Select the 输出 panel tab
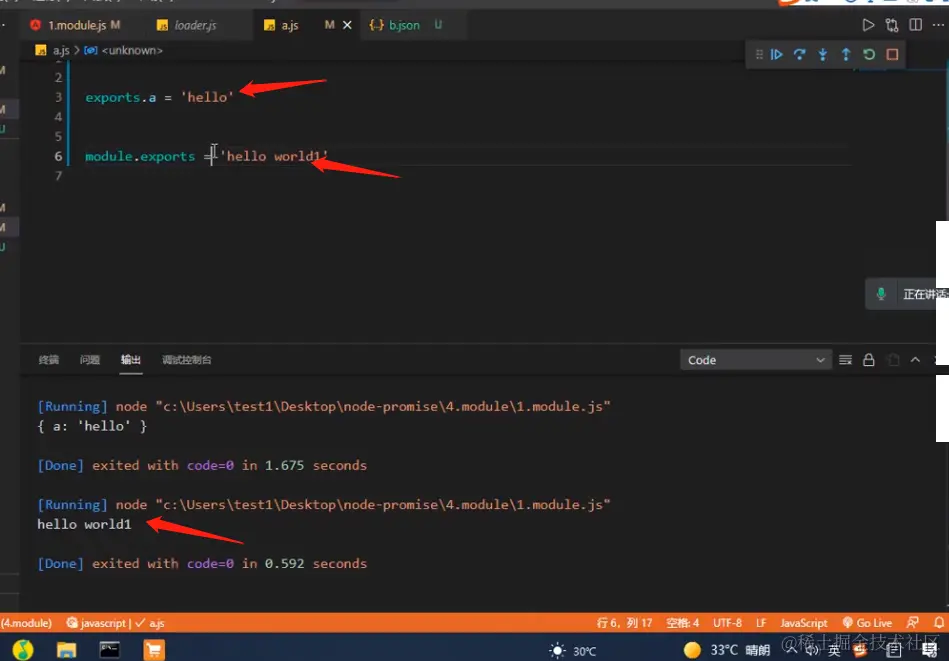949x661 pixels. point(131,360)
